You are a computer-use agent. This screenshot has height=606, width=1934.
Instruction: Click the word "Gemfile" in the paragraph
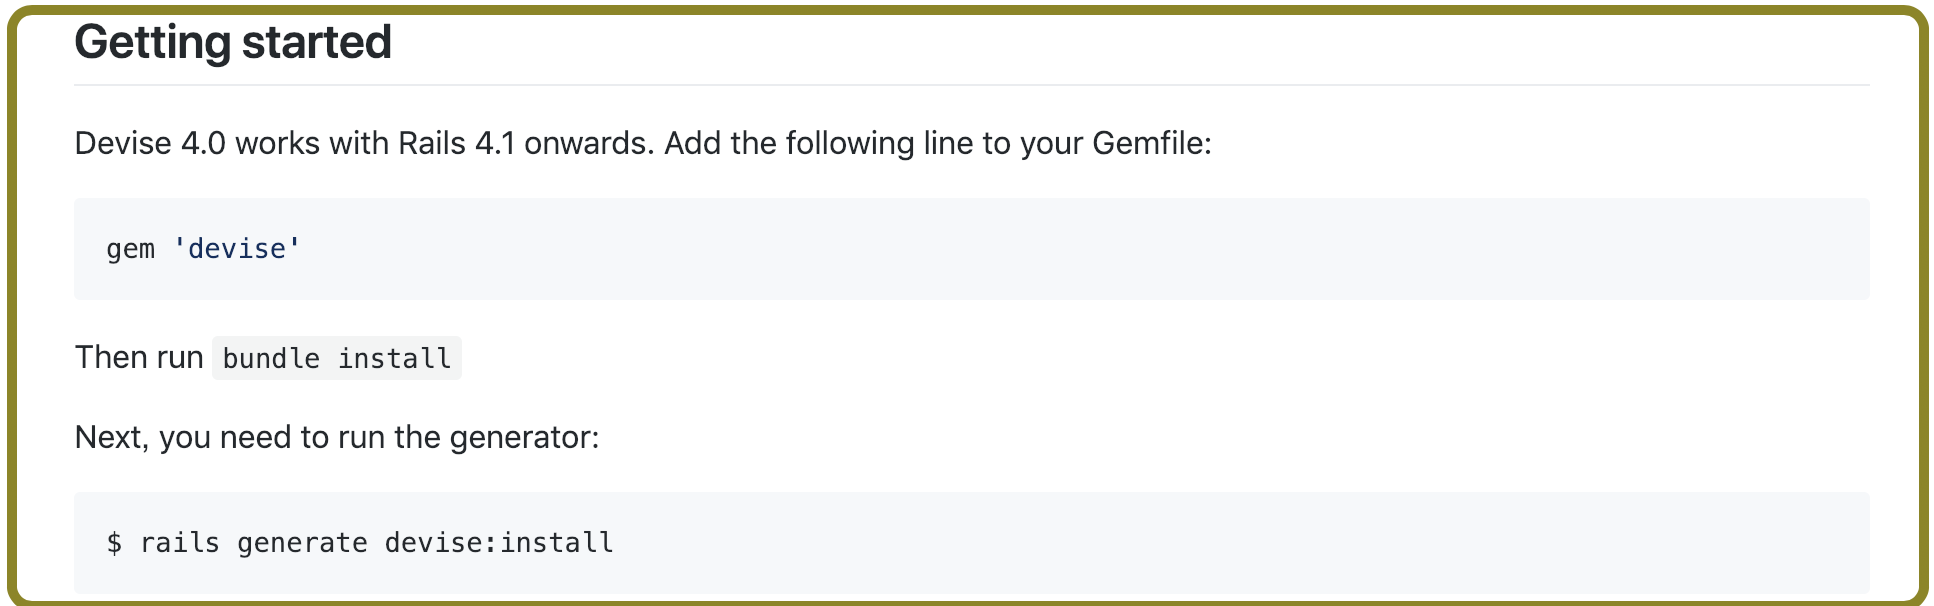click(x=1147, y=144)
